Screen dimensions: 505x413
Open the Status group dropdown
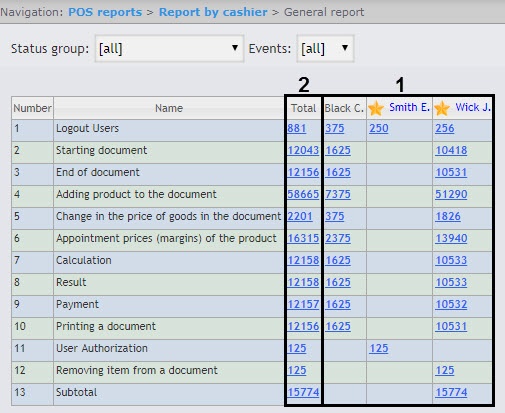[x=169, y=49]
